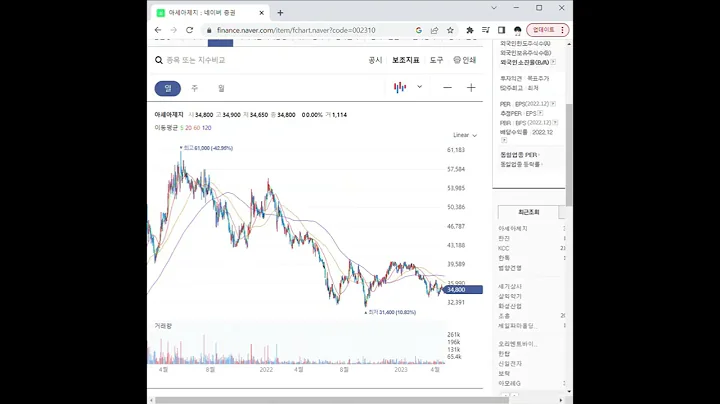Click the horizontal page scrollbar thumb

click(x=332, y=400)
